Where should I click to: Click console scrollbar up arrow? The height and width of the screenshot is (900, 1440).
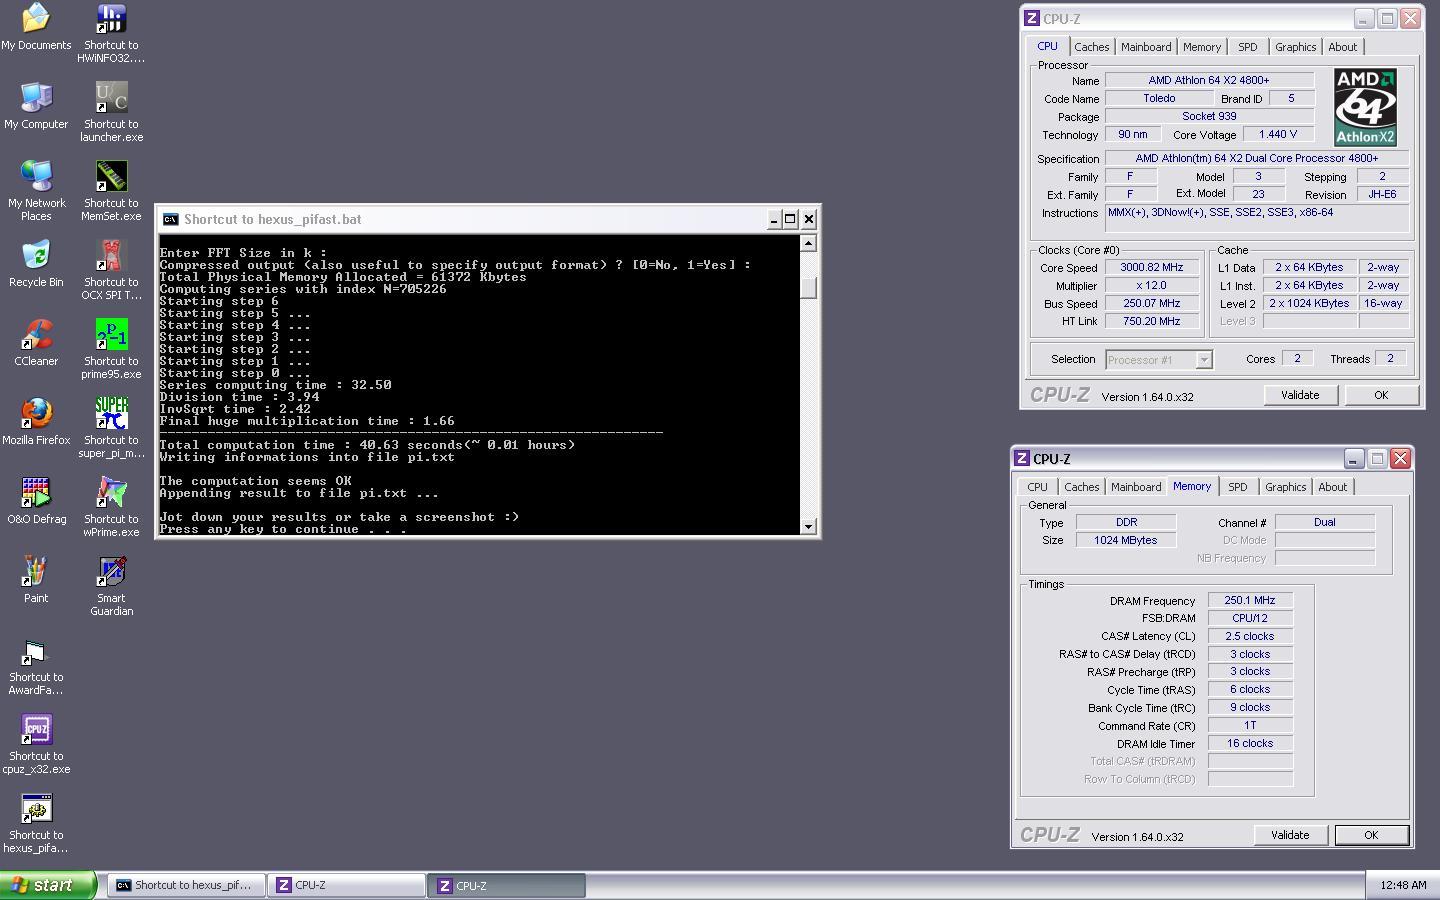tap(809, 243)
